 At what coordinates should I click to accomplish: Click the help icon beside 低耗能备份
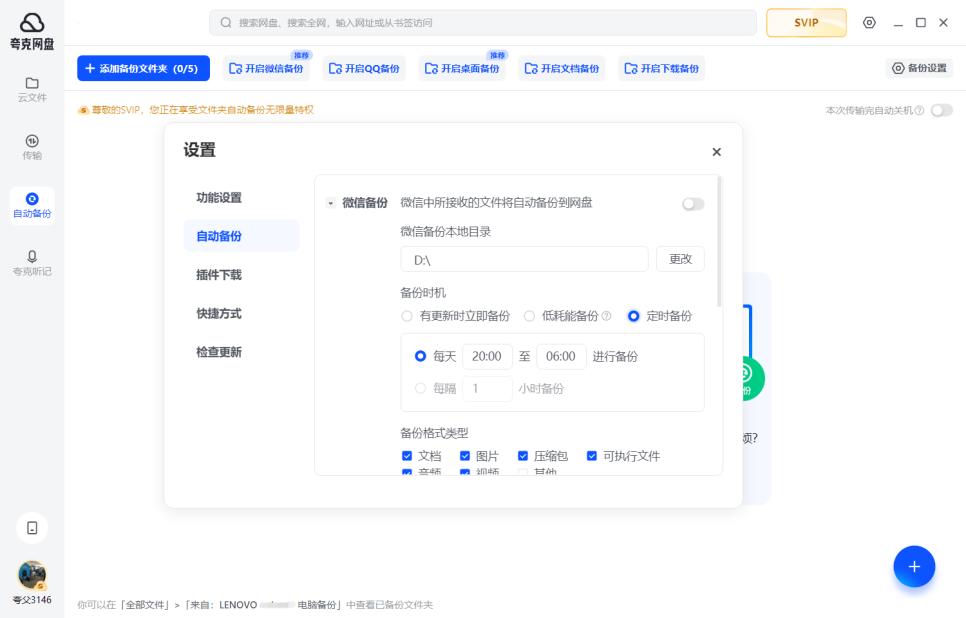click(606, 316)
